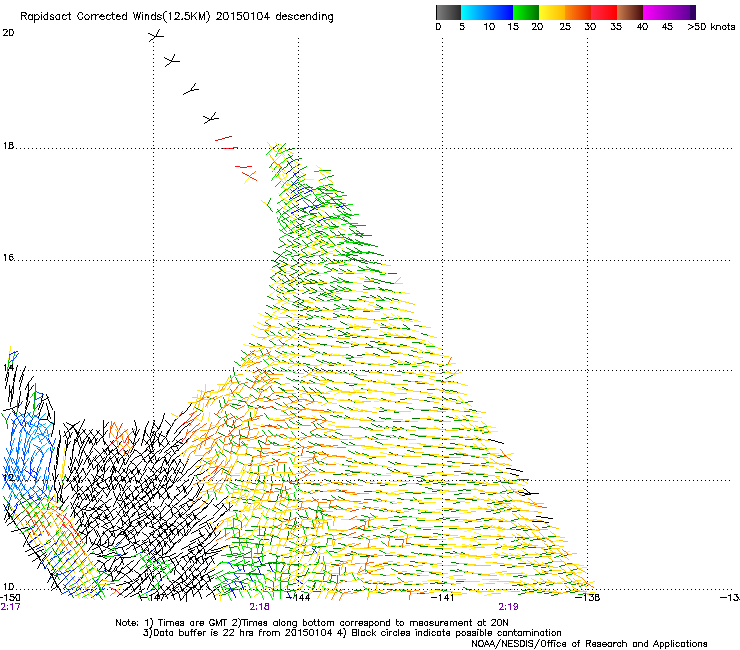The width and height of the screenshot is (740, 650).
Task: Click the grey 0-5 knots legend swatch
Action: coord(448,12)
